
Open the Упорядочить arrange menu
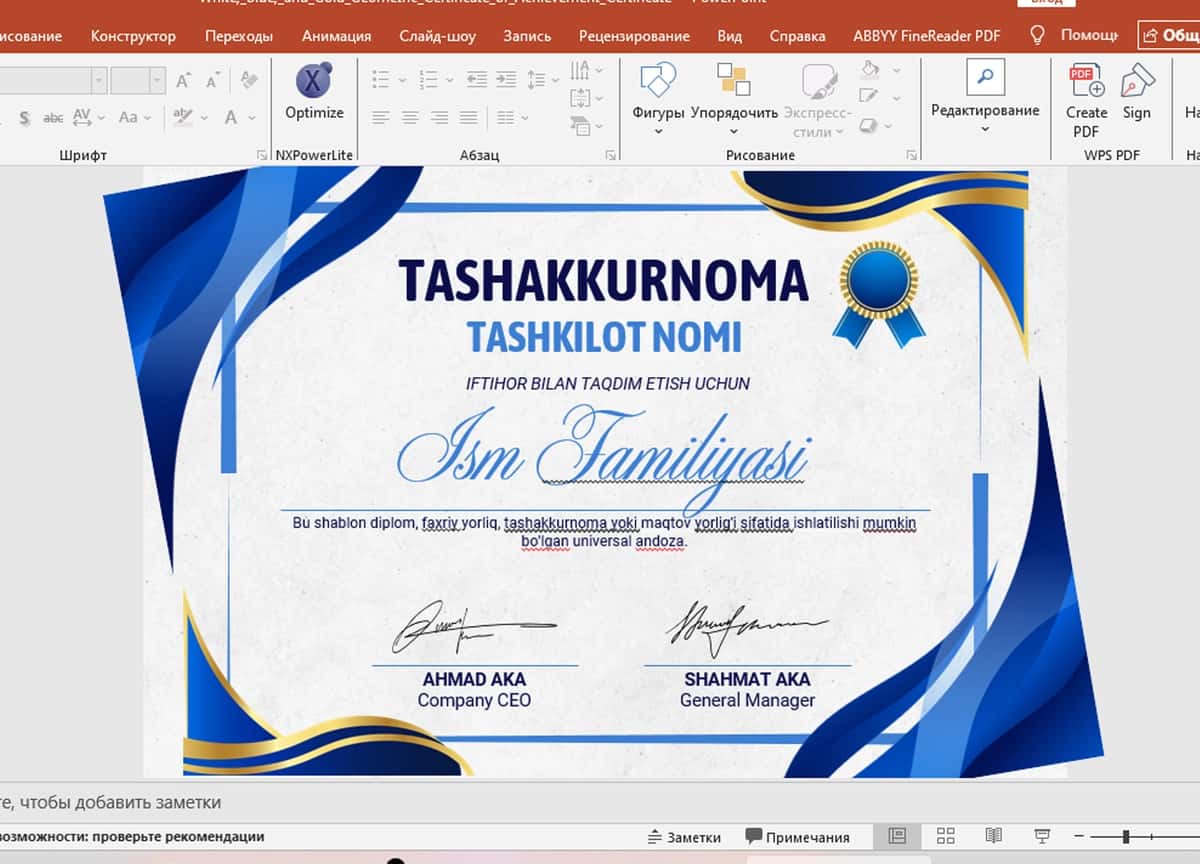click(x=734, y=98)
